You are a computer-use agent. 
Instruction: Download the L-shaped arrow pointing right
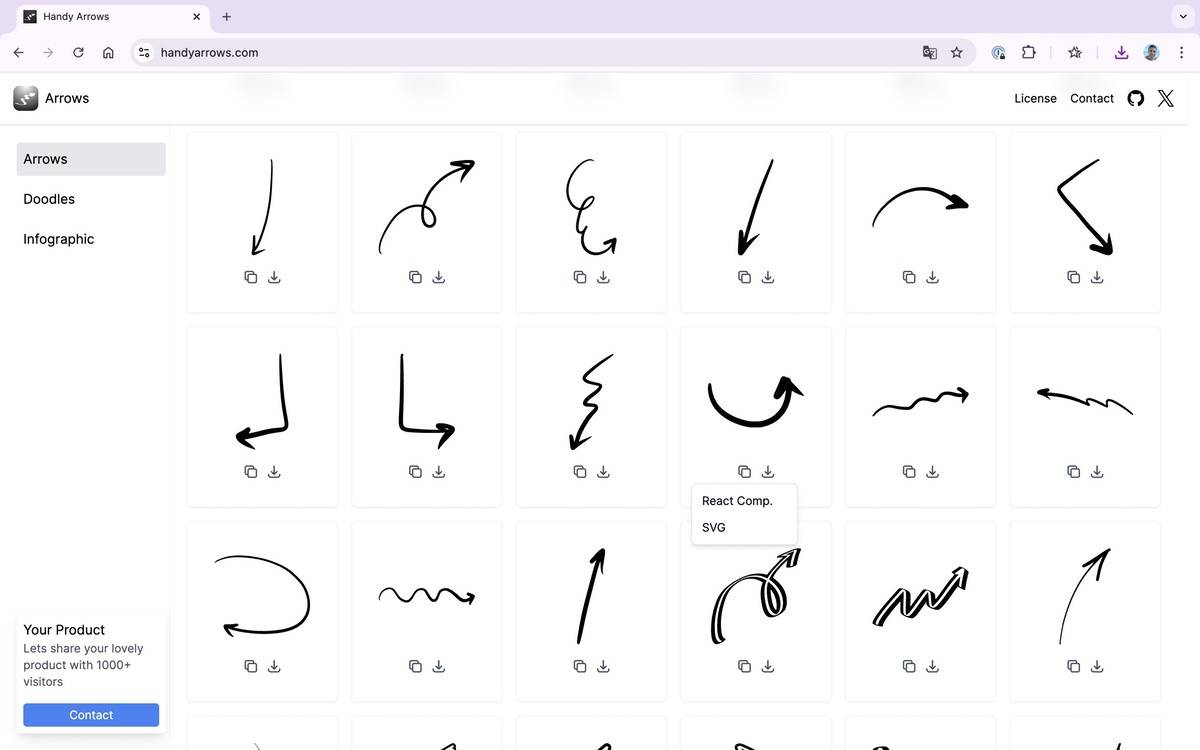(x=438, y=471)
